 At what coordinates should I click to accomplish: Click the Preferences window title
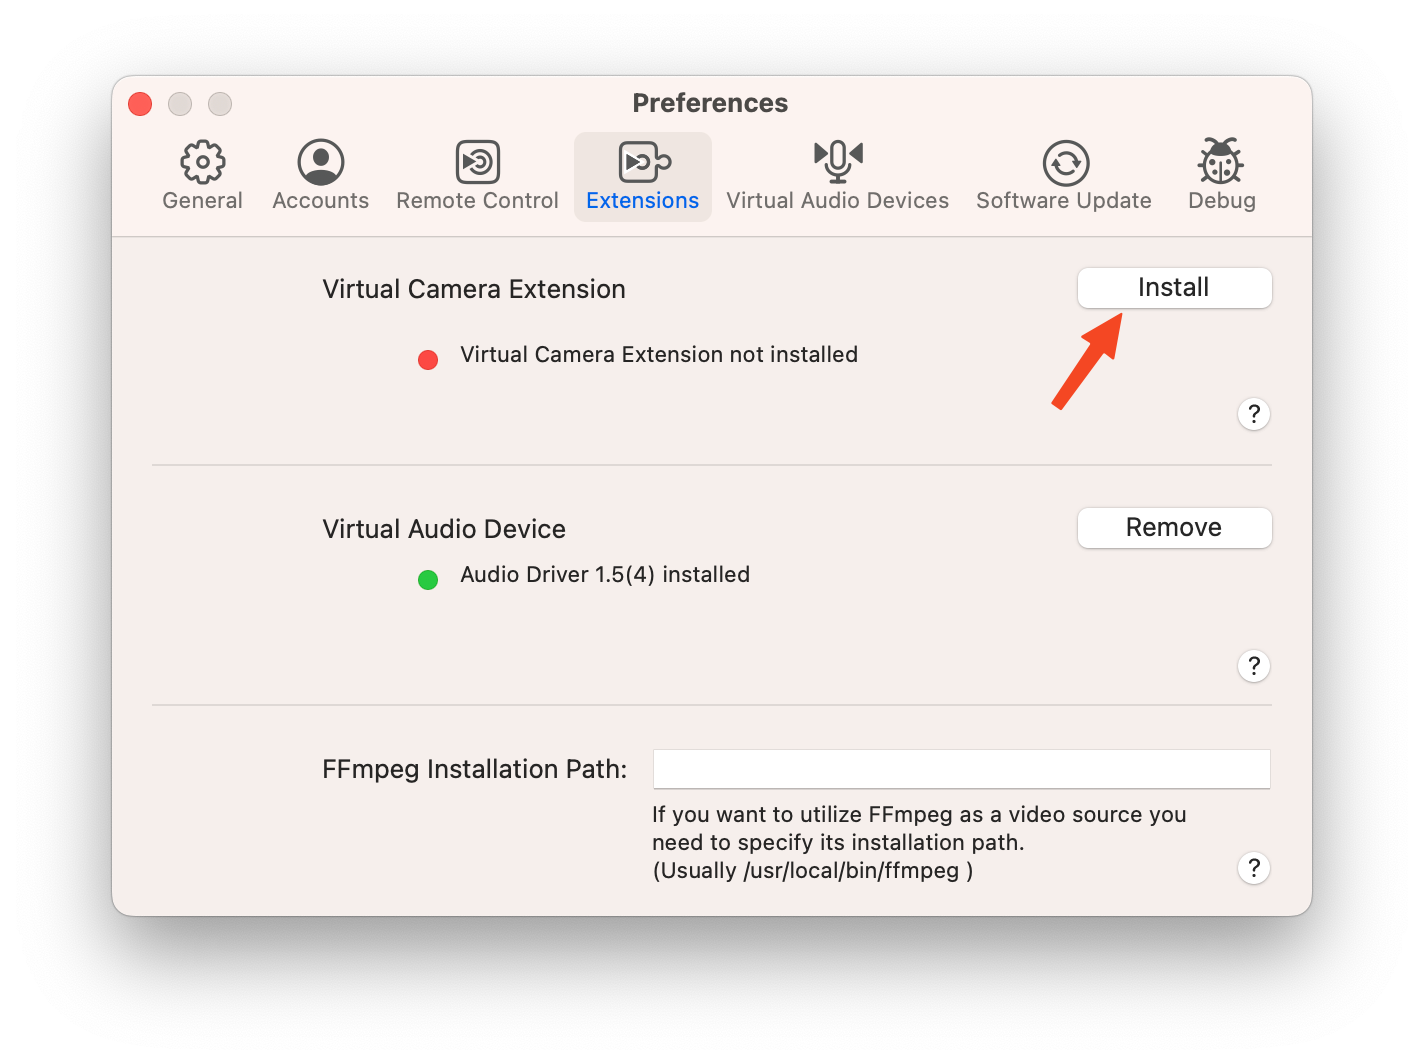click(710, 103)
